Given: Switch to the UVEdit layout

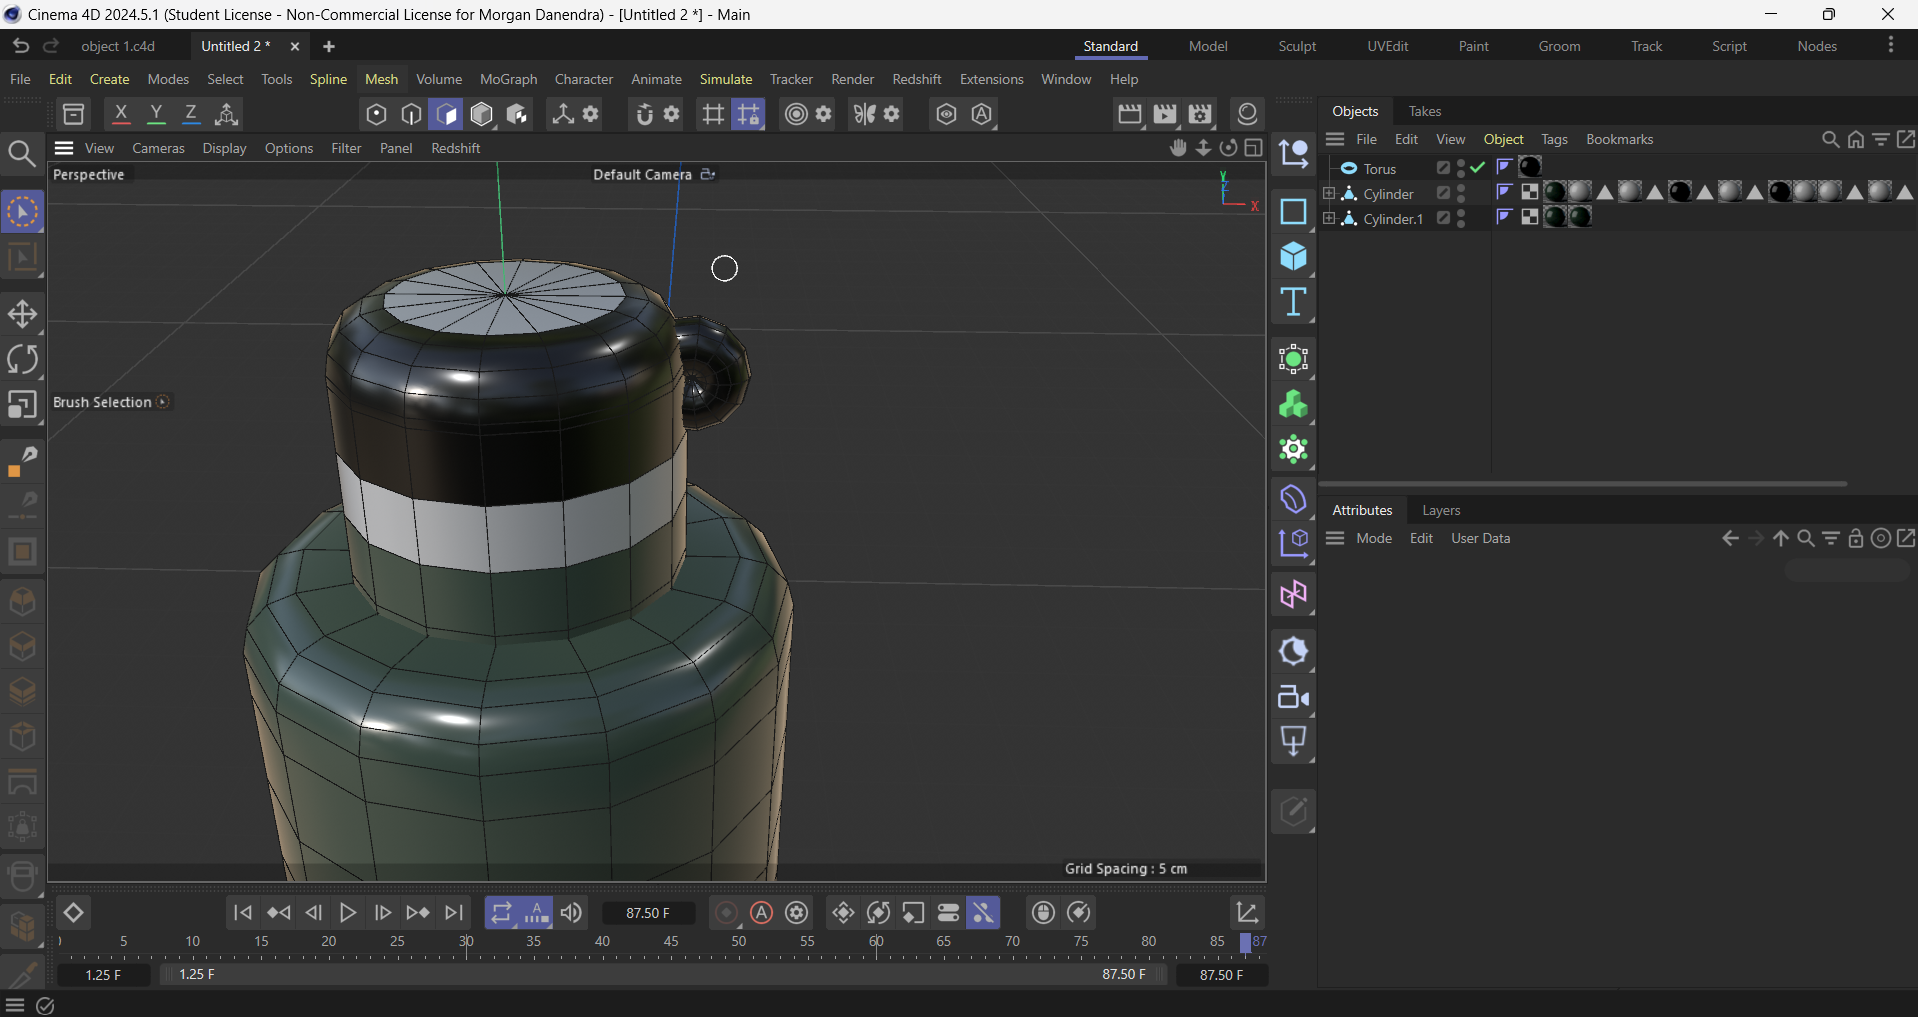Looking at the screenshot, I should pyautogui.click(x=1388, y=46).
